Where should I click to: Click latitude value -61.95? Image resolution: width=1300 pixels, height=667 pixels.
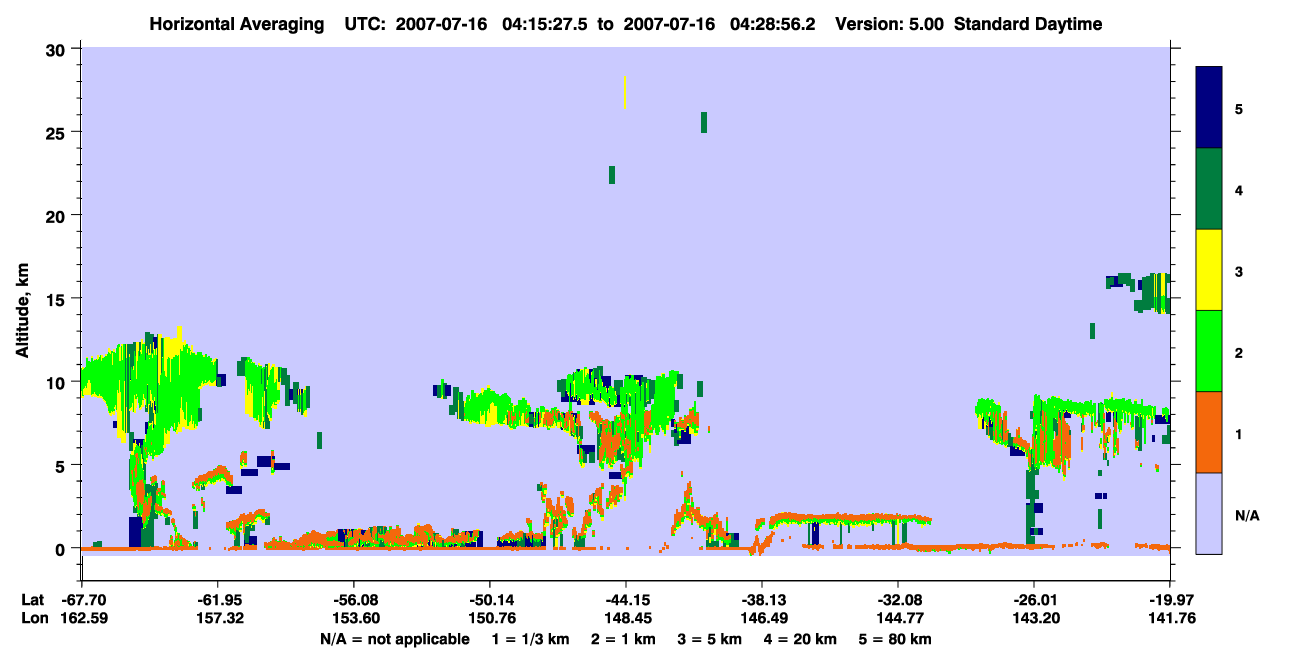(218, 599)
